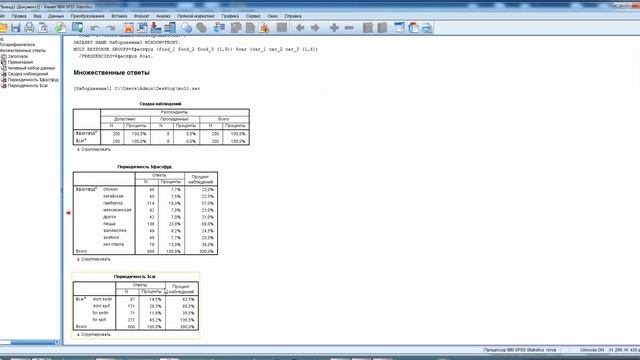The height and width of the screenshot is (360, 640).
Task: Click the Show item book icon
Action: [x=368, y=28]
